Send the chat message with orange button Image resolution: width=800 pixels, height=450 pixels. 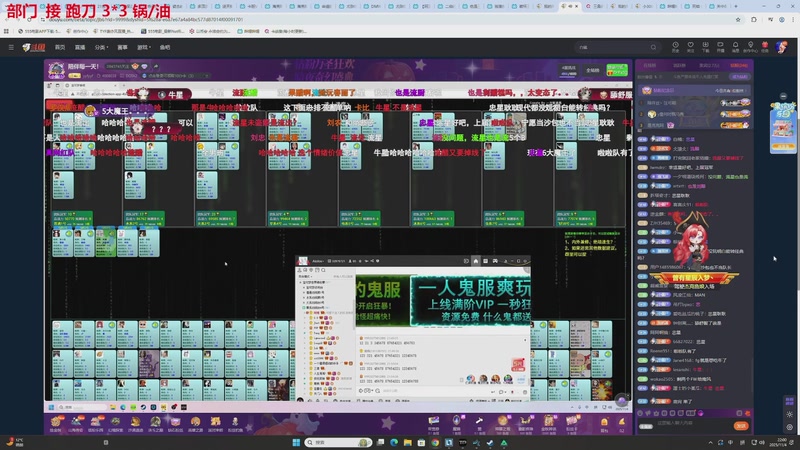click(741, 426)
